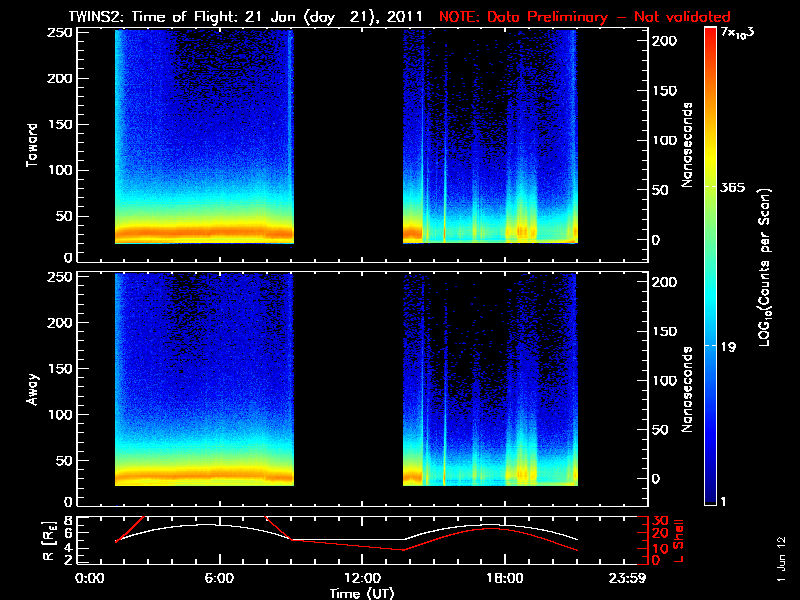
Task: Select the 18:00 time axis tick
Action: 504,577
